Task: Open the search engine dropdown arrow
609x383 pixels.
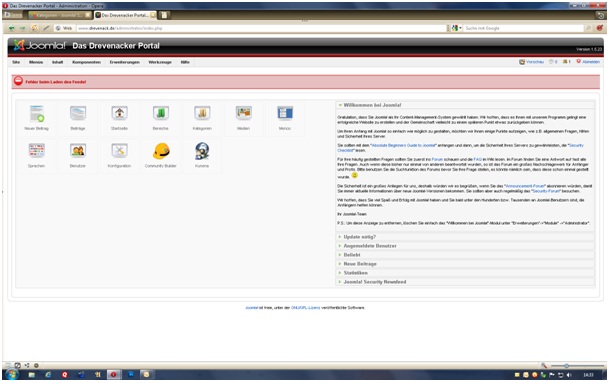Action: (460, 28)
